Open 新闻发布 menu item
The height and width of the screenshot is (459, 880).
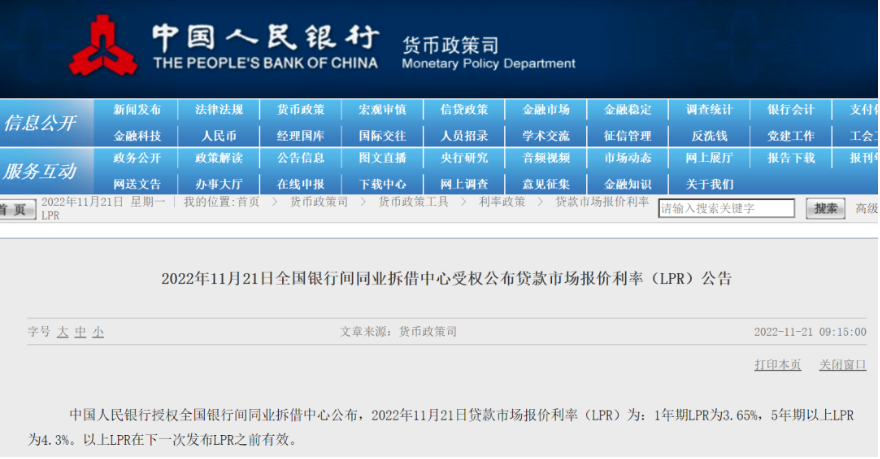click(137, 110)
